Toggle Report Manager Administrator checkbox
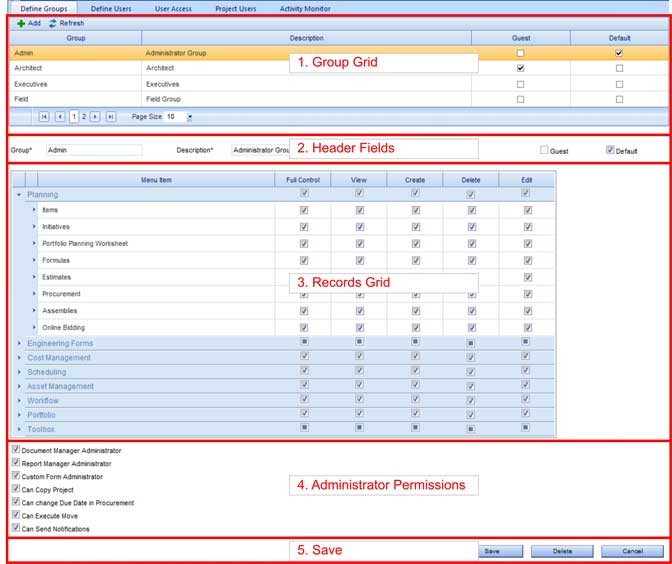This screenshot has width=672, height=564. click(16, 462)
